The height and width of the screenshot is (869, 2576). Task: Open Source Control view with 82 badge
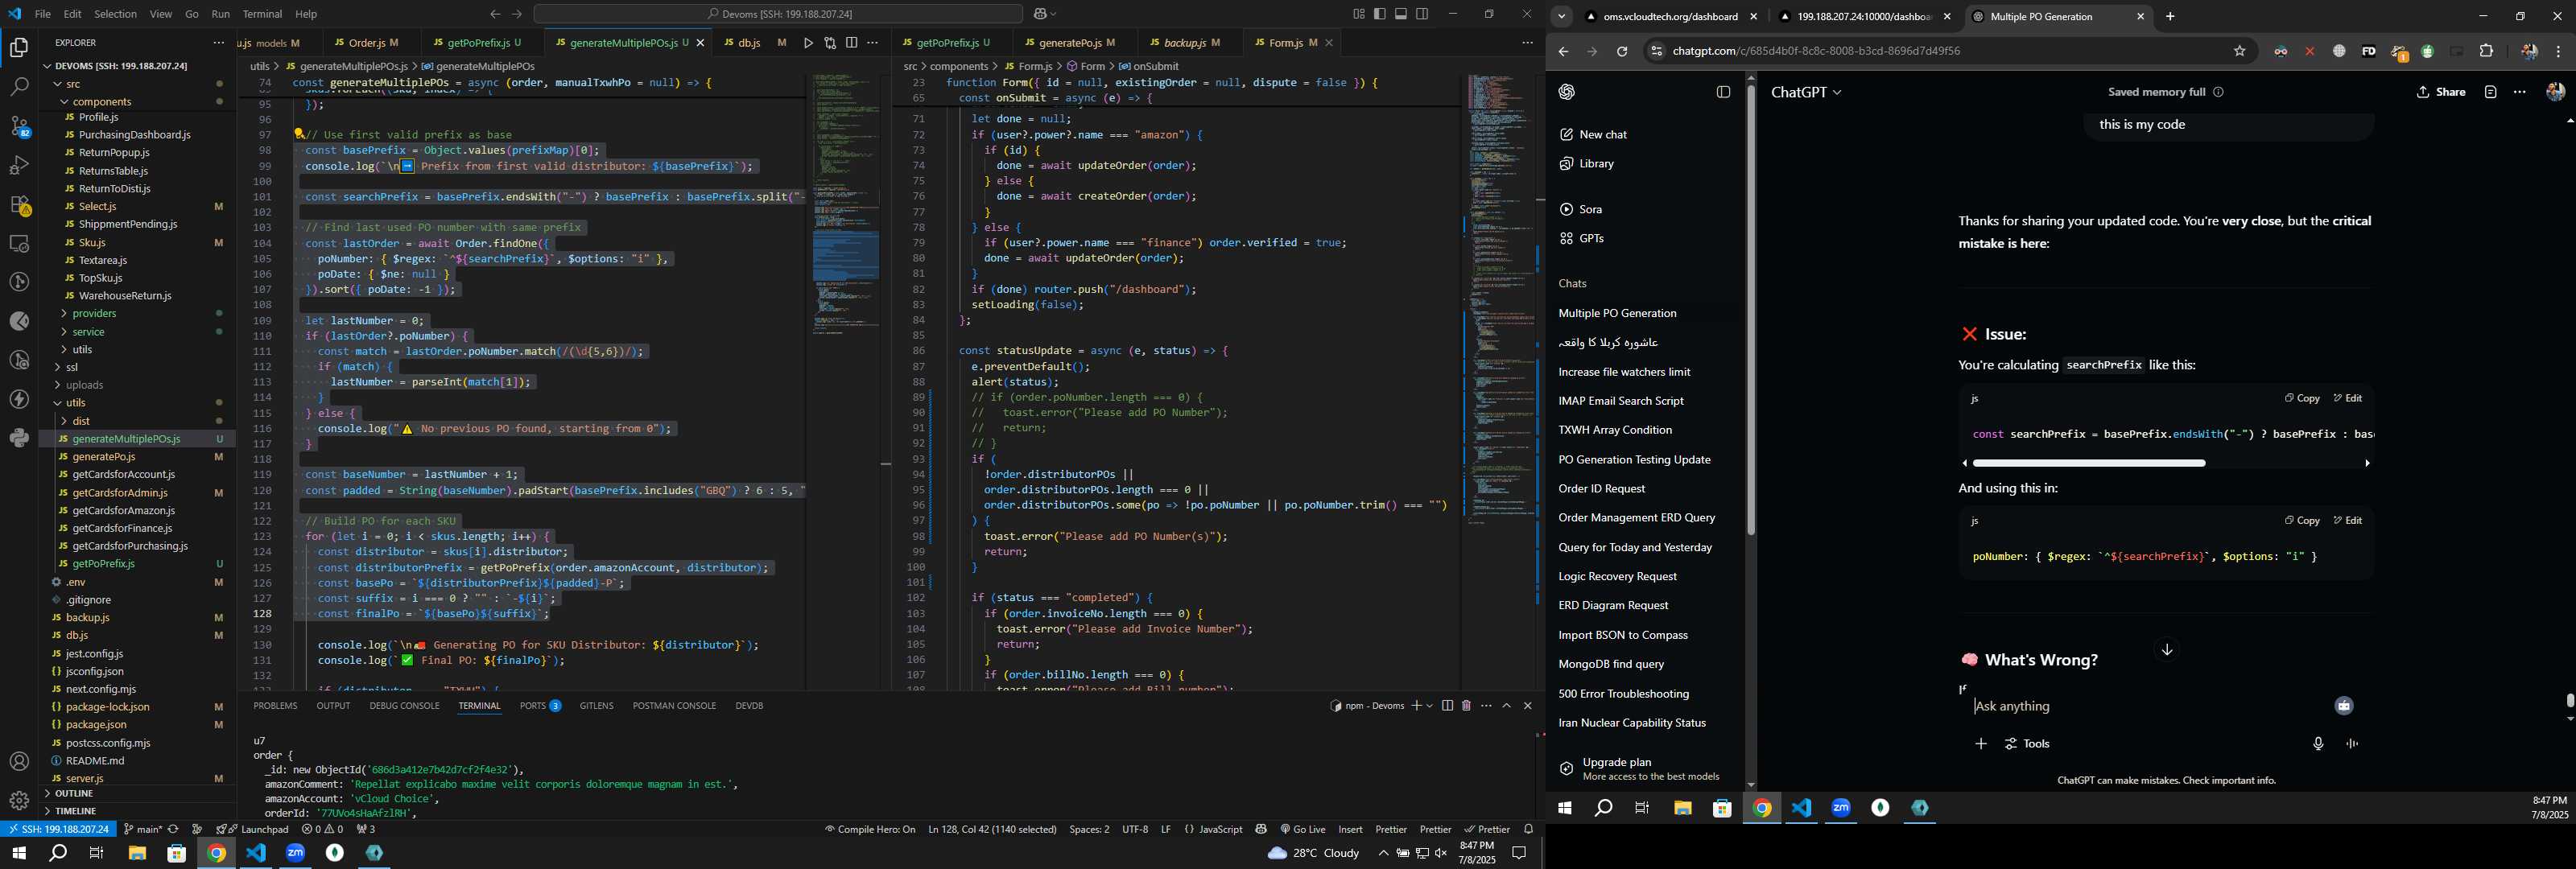click(x=19, y=126)
